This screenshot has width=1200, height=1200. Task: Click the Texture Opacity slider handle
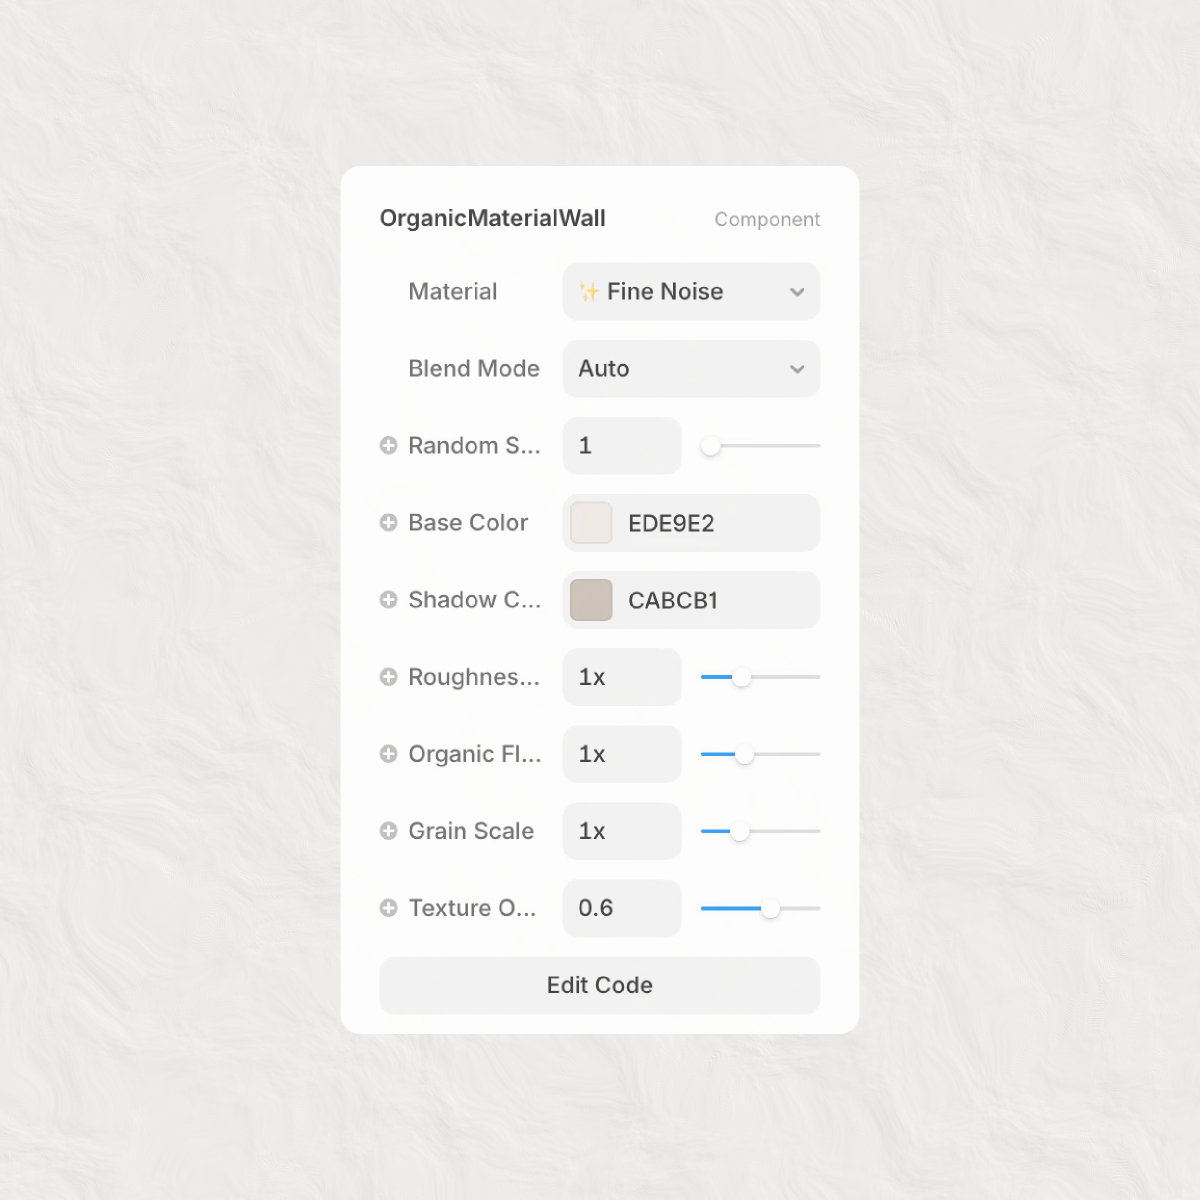tap(770, 908)
